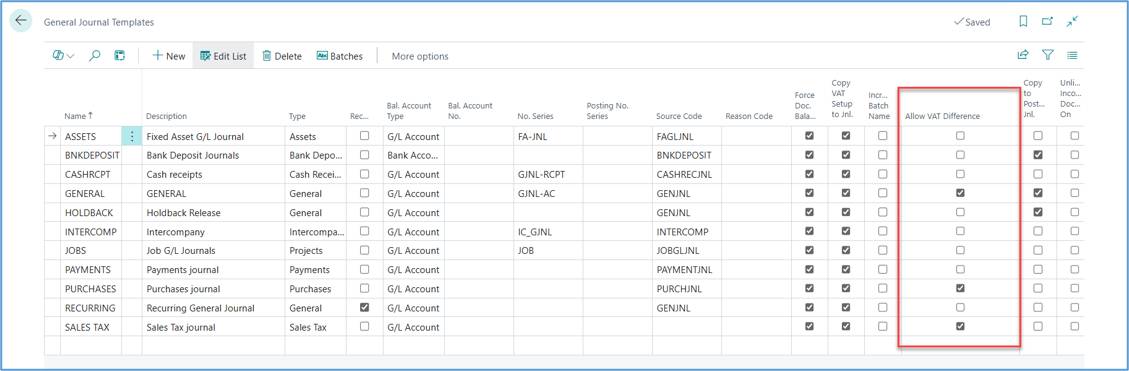The width and height of the screenshot is (1129, 371).
Task: Open Batches for the template
Action: [340, 55]
